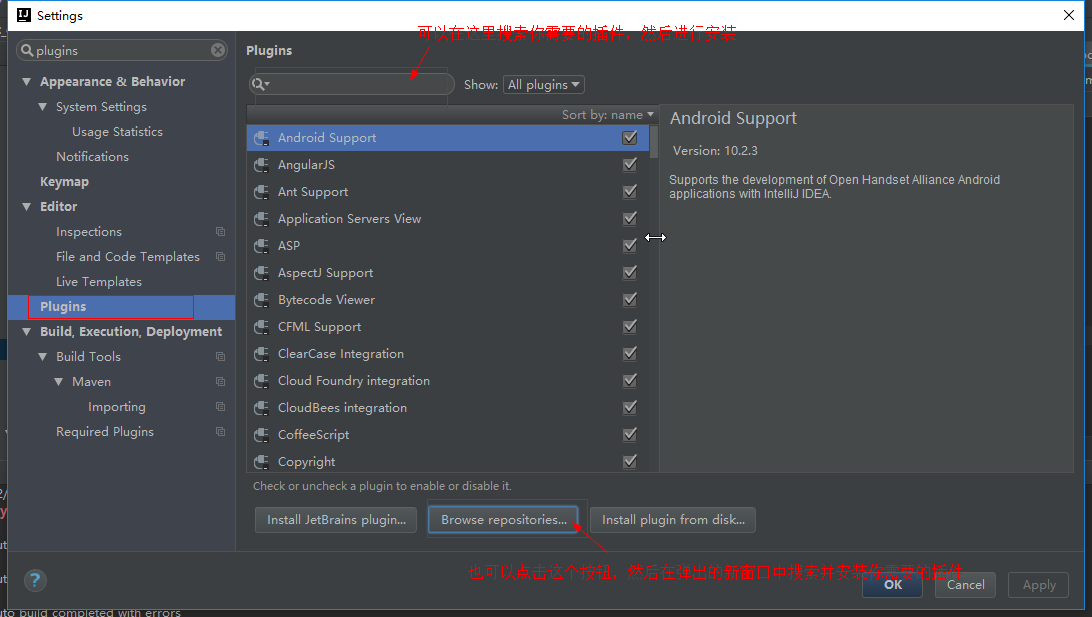Collapse the Build Tools node

(x=42, y=357)
